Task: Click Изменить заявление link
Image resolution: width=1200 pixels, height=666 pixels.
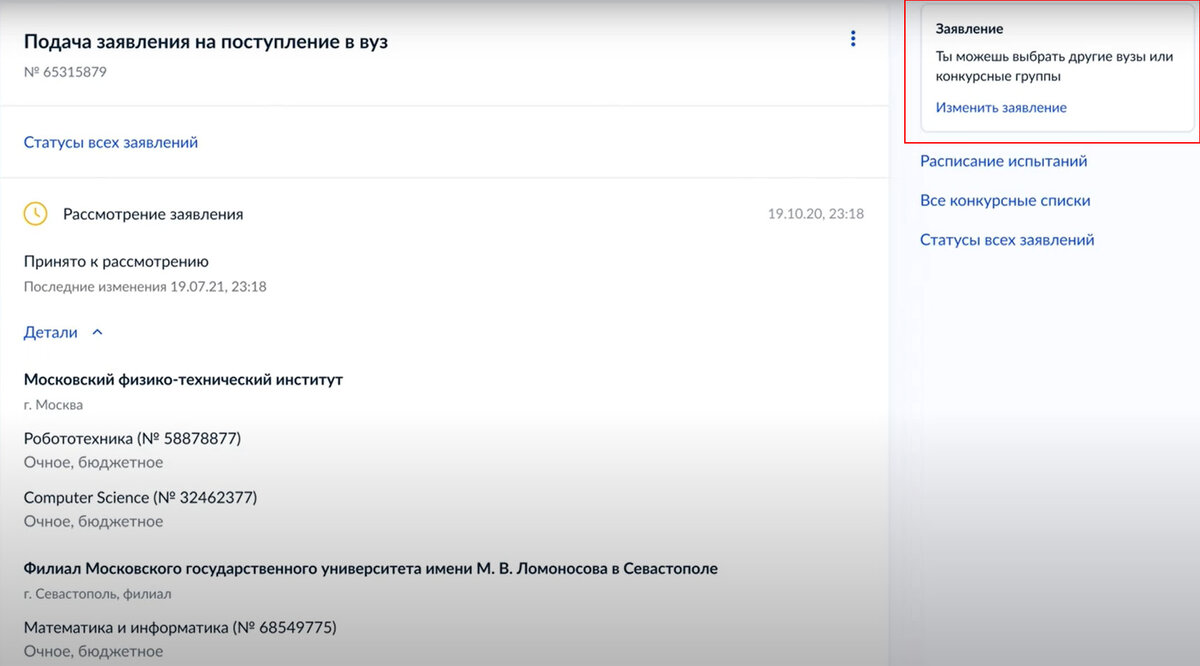Action: [1001, 108]
